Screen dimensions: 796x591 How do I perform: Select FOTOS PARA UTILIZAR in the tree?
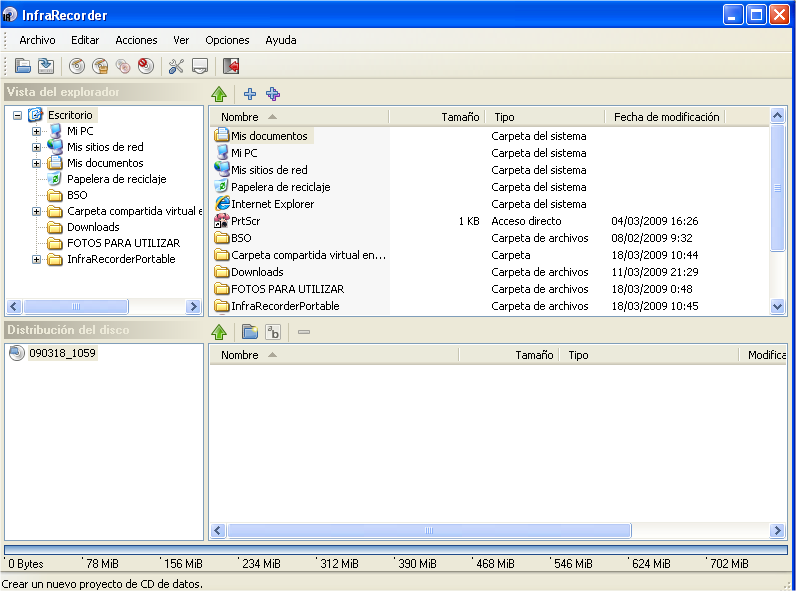[x=123, y=243]
